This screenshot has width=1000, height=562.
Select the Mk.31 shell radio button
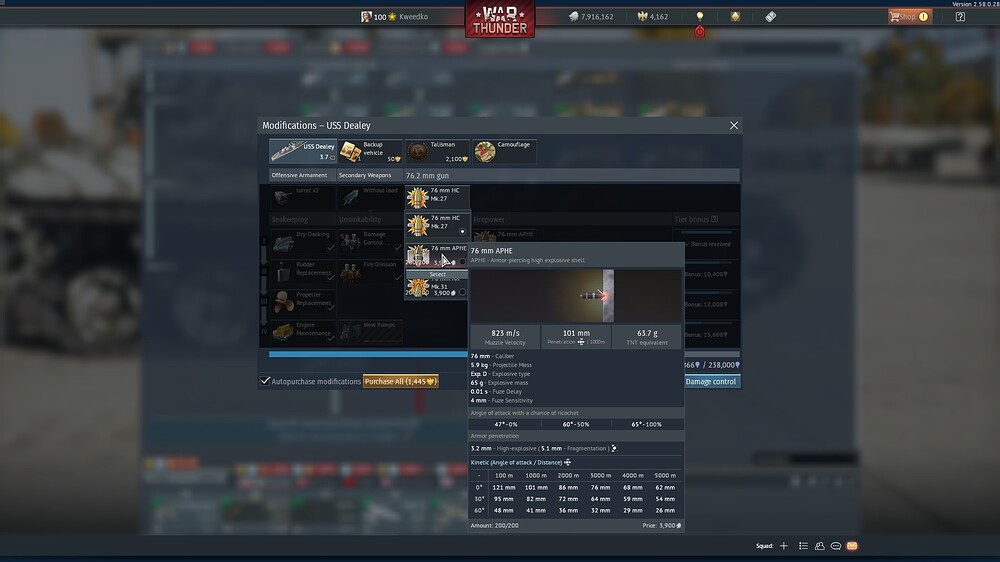tap(462, 292)
